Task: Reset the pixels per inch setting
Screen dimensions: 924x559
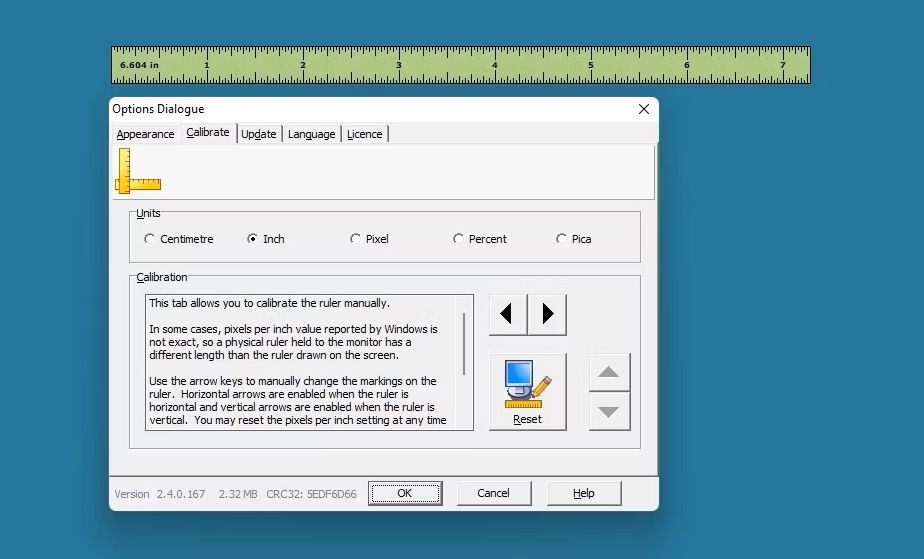Action: [x=527, y=392]
